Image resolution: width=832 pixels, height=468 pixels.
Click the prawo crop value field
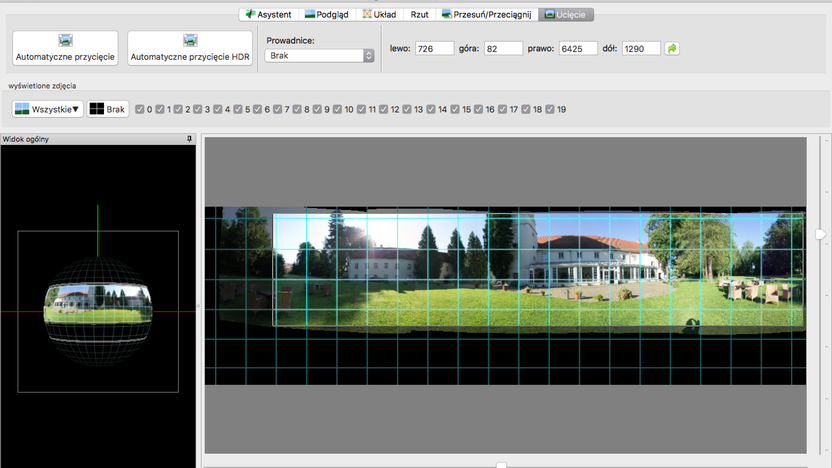(x=578, y=48)
